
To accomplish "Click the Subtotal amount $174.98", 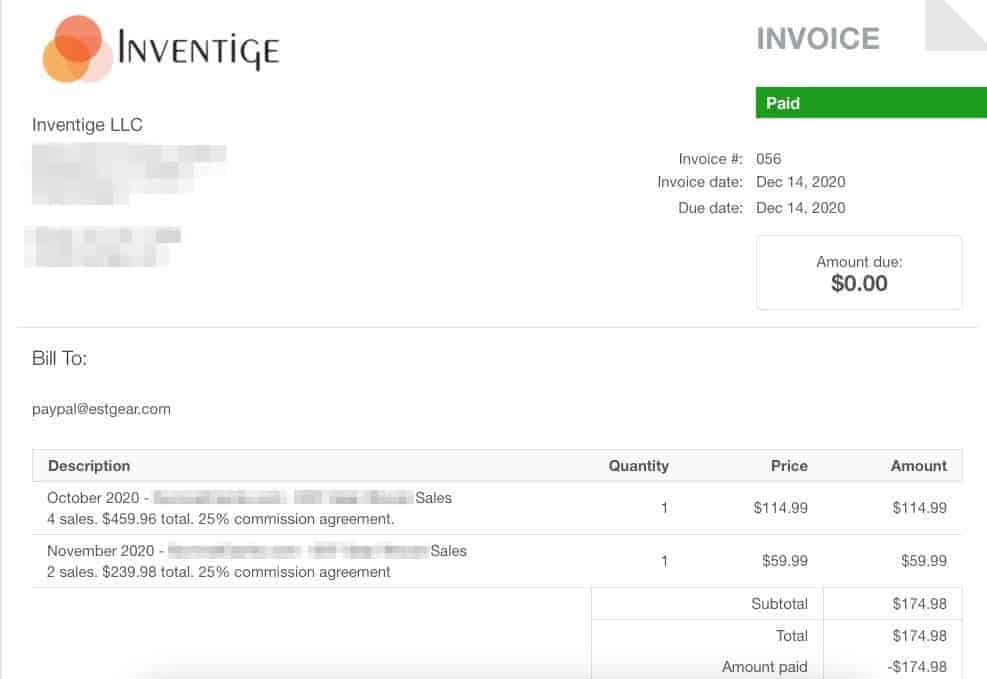I will tap(919, 604).
